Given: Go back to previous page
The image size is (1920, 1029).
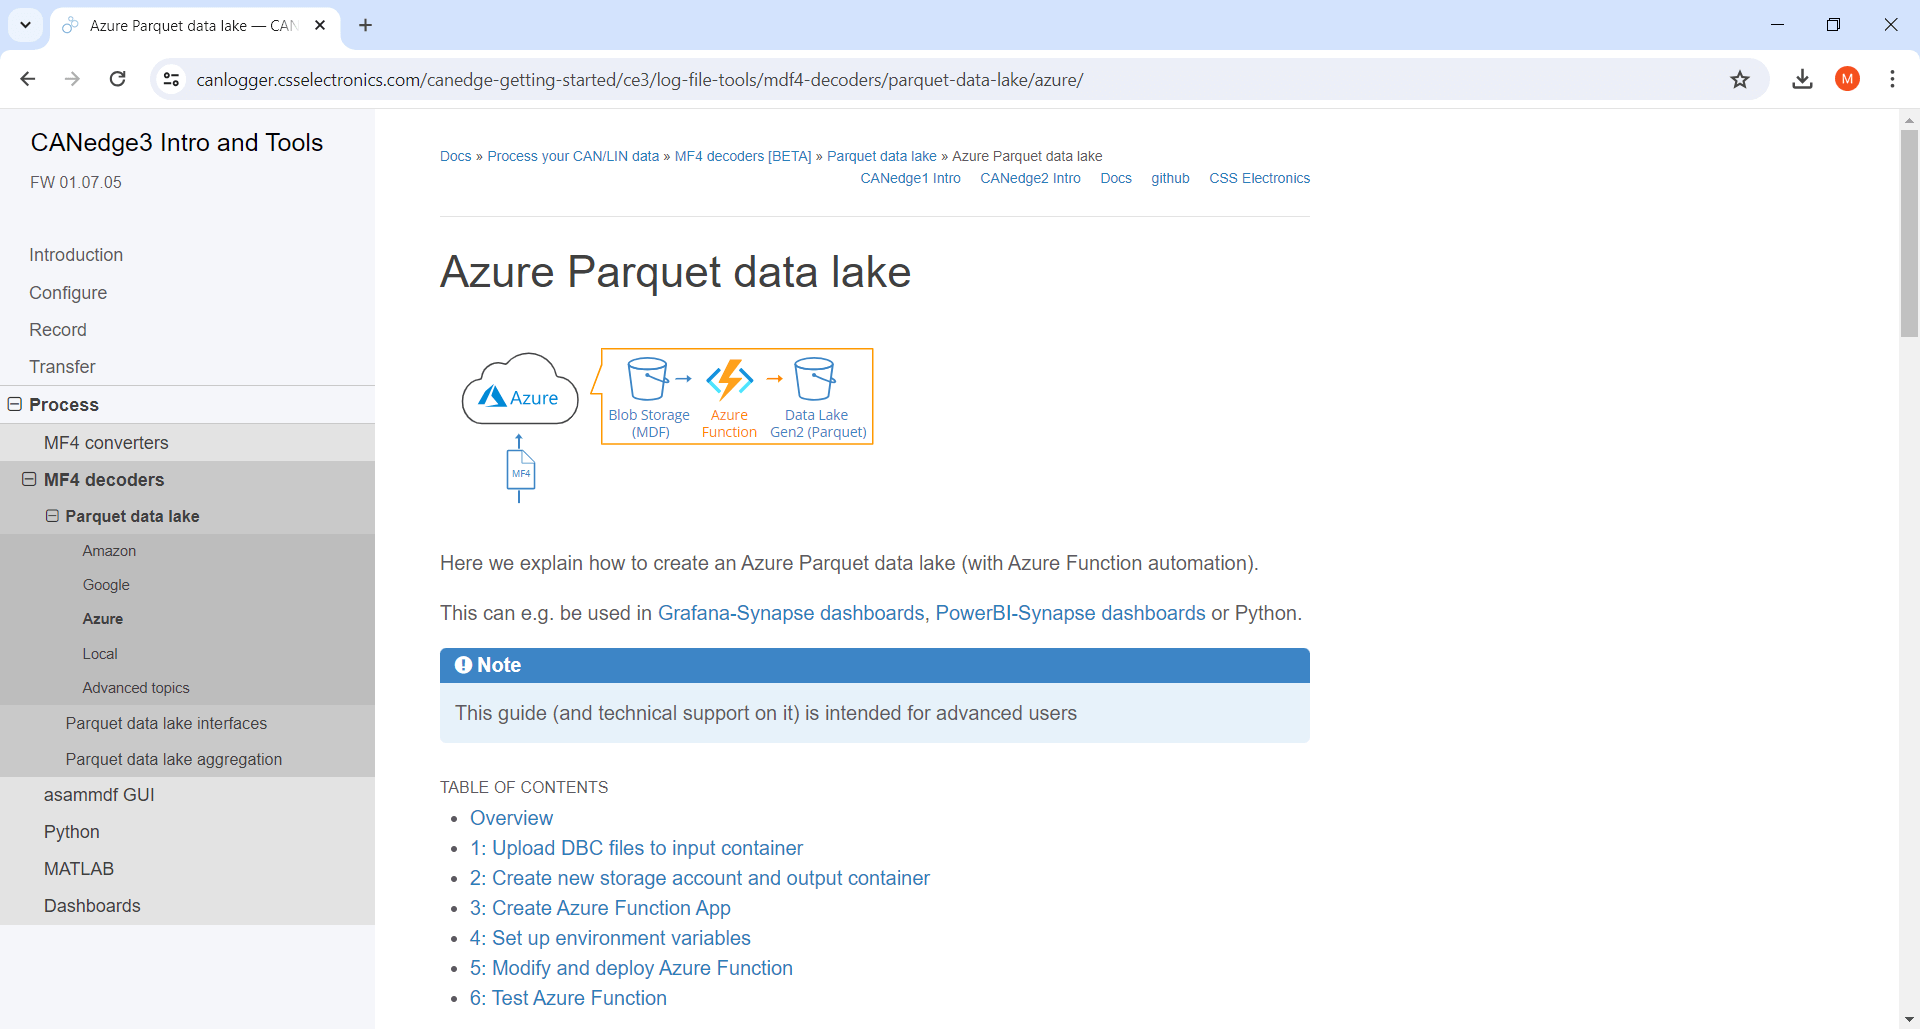Looking at the screenshot, I should [28, 79].
